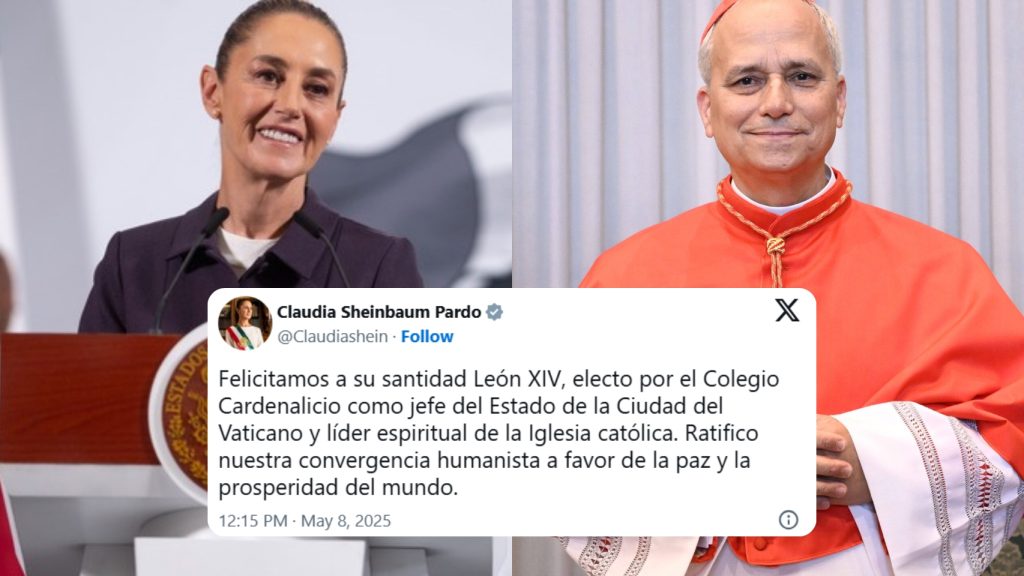The width and height of the screenshot is (1024, 576).
Task: Click the @Claudiashein handle
Action: pyautogui.click(x=332, y=336)
